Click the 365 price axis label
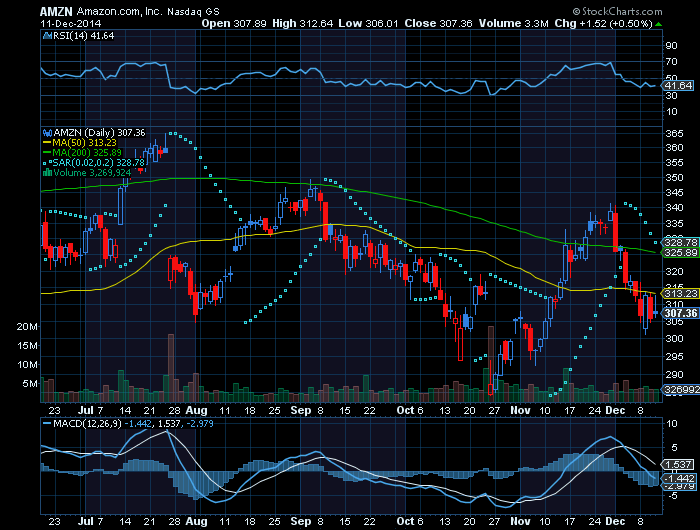Image resolution: width=700 pixels, height=530 pixels. click(x=674, y=134)
